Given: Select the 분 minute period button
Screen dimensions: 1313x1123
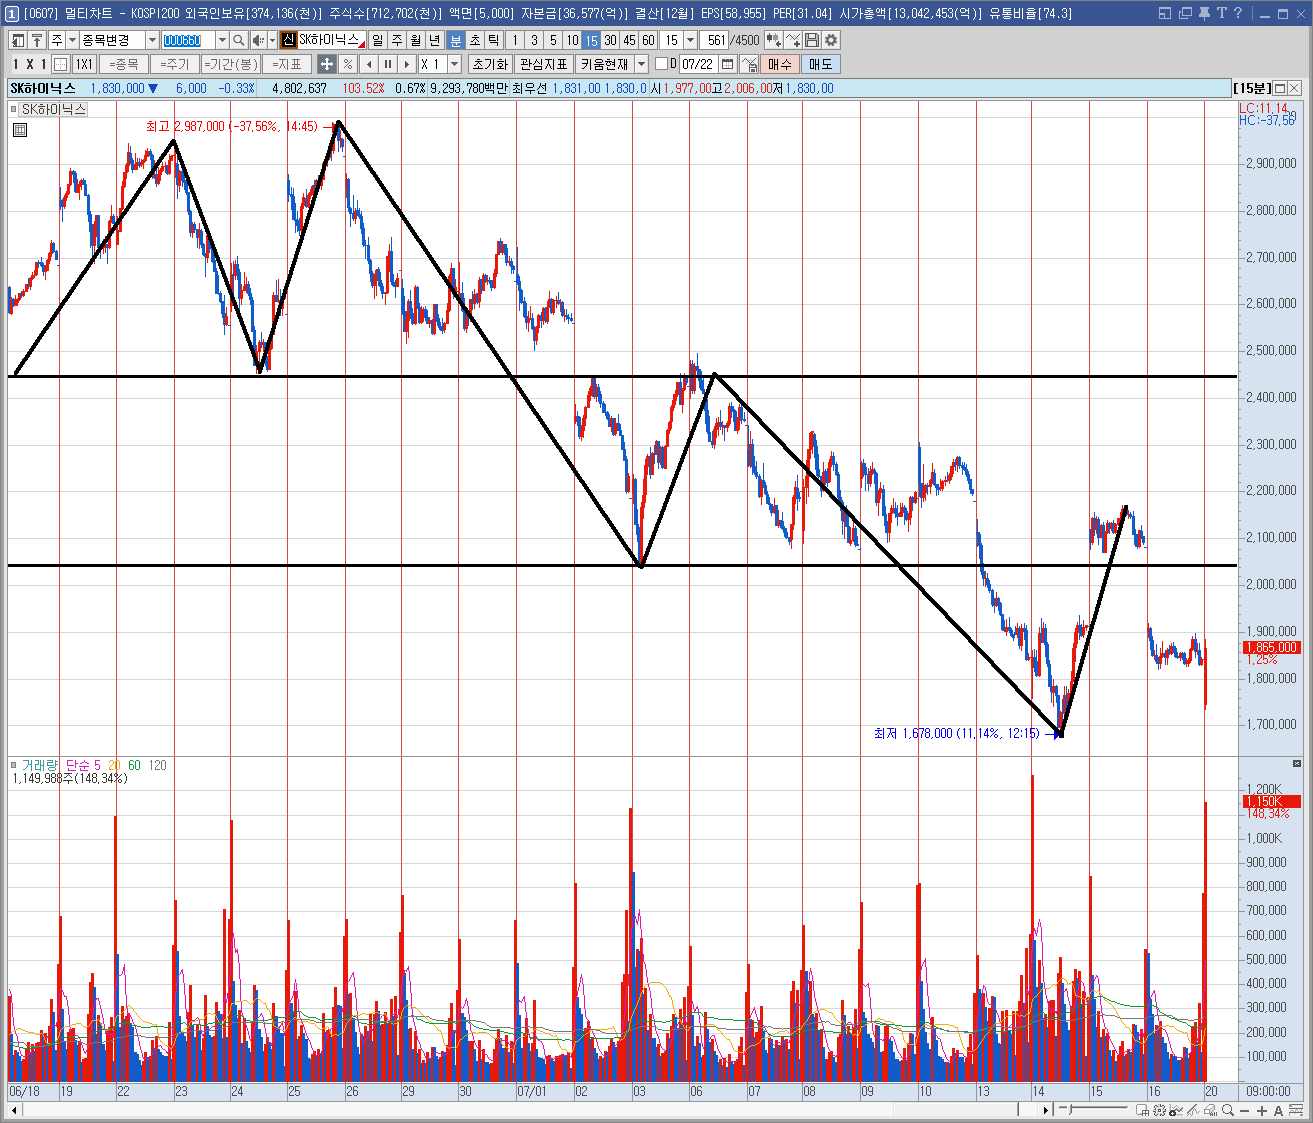Looking at the screenshot, I should point(456,40).
